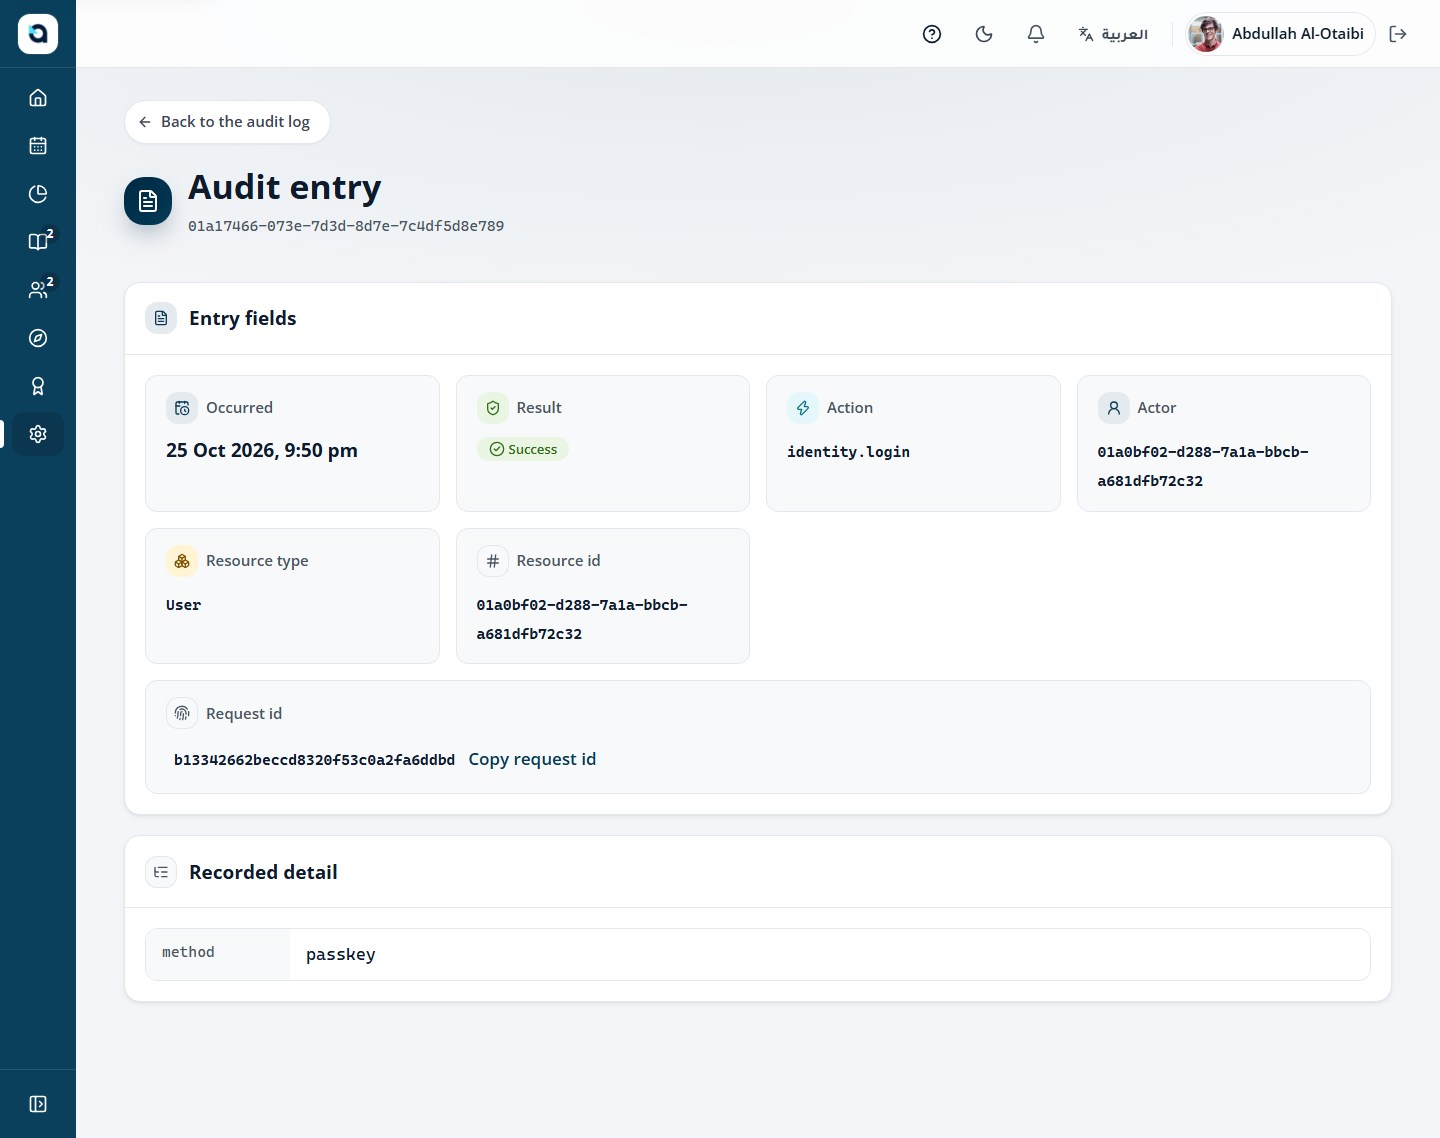Screen dimensions: 1440x1138
Task: Click the Actor person icon
Action: pos(1114,408)
